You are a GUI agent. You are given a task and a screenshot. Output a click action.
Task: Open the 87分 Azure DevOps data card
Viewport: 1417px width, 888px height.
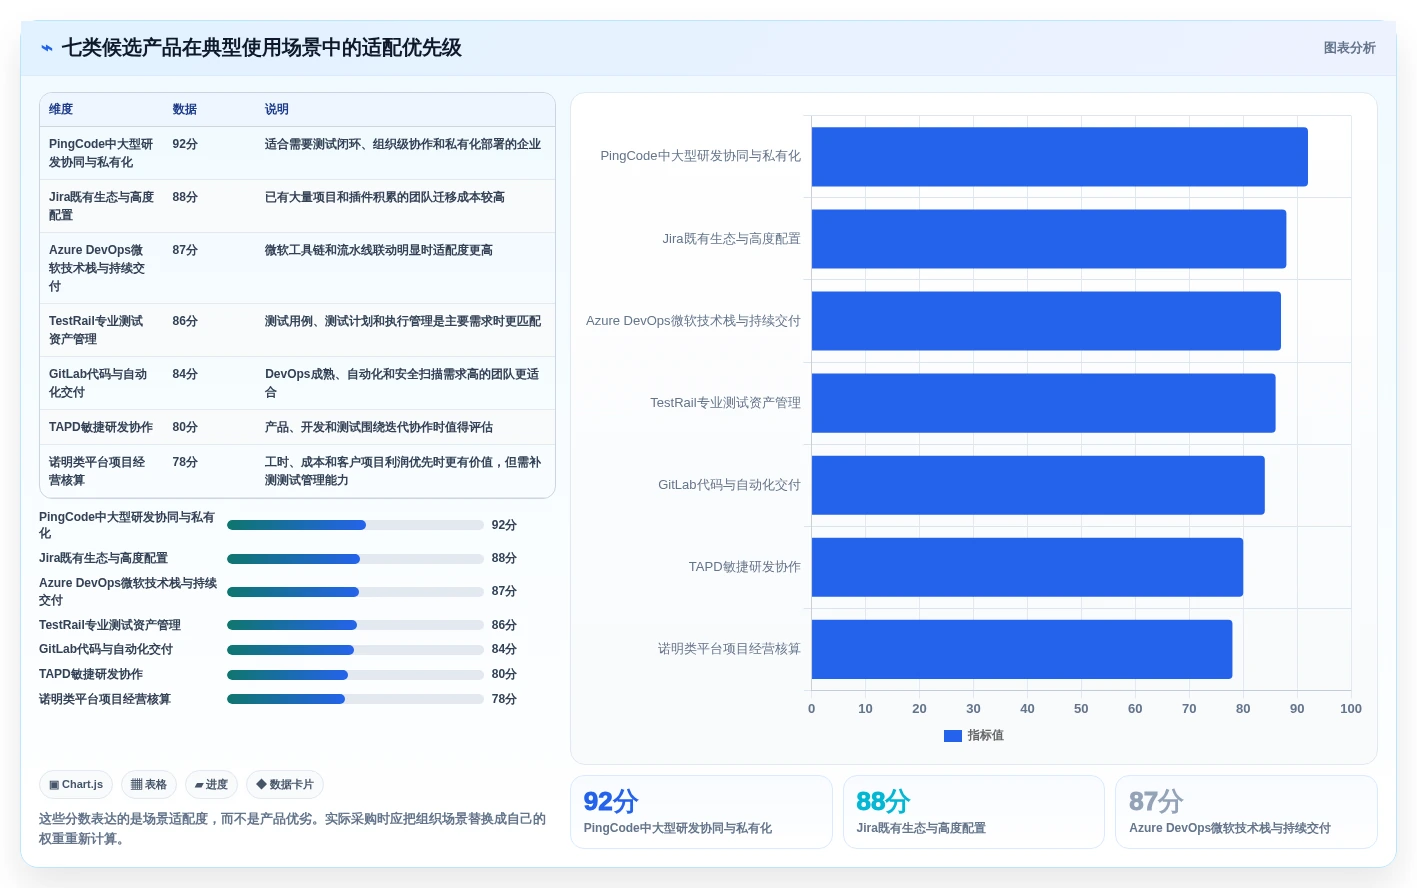(1246, 812)
